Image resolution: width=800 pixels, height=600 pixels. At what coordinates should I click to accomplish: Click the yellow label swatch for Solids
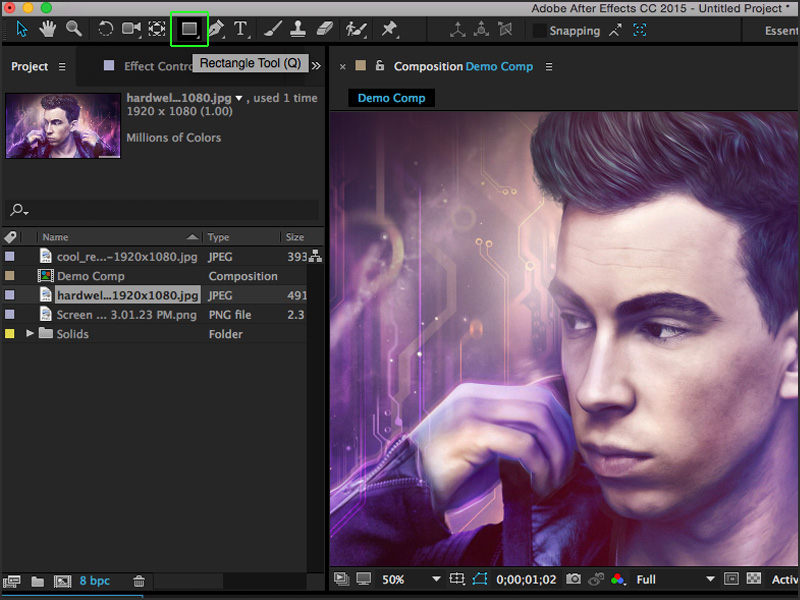[x=10, y=334]
